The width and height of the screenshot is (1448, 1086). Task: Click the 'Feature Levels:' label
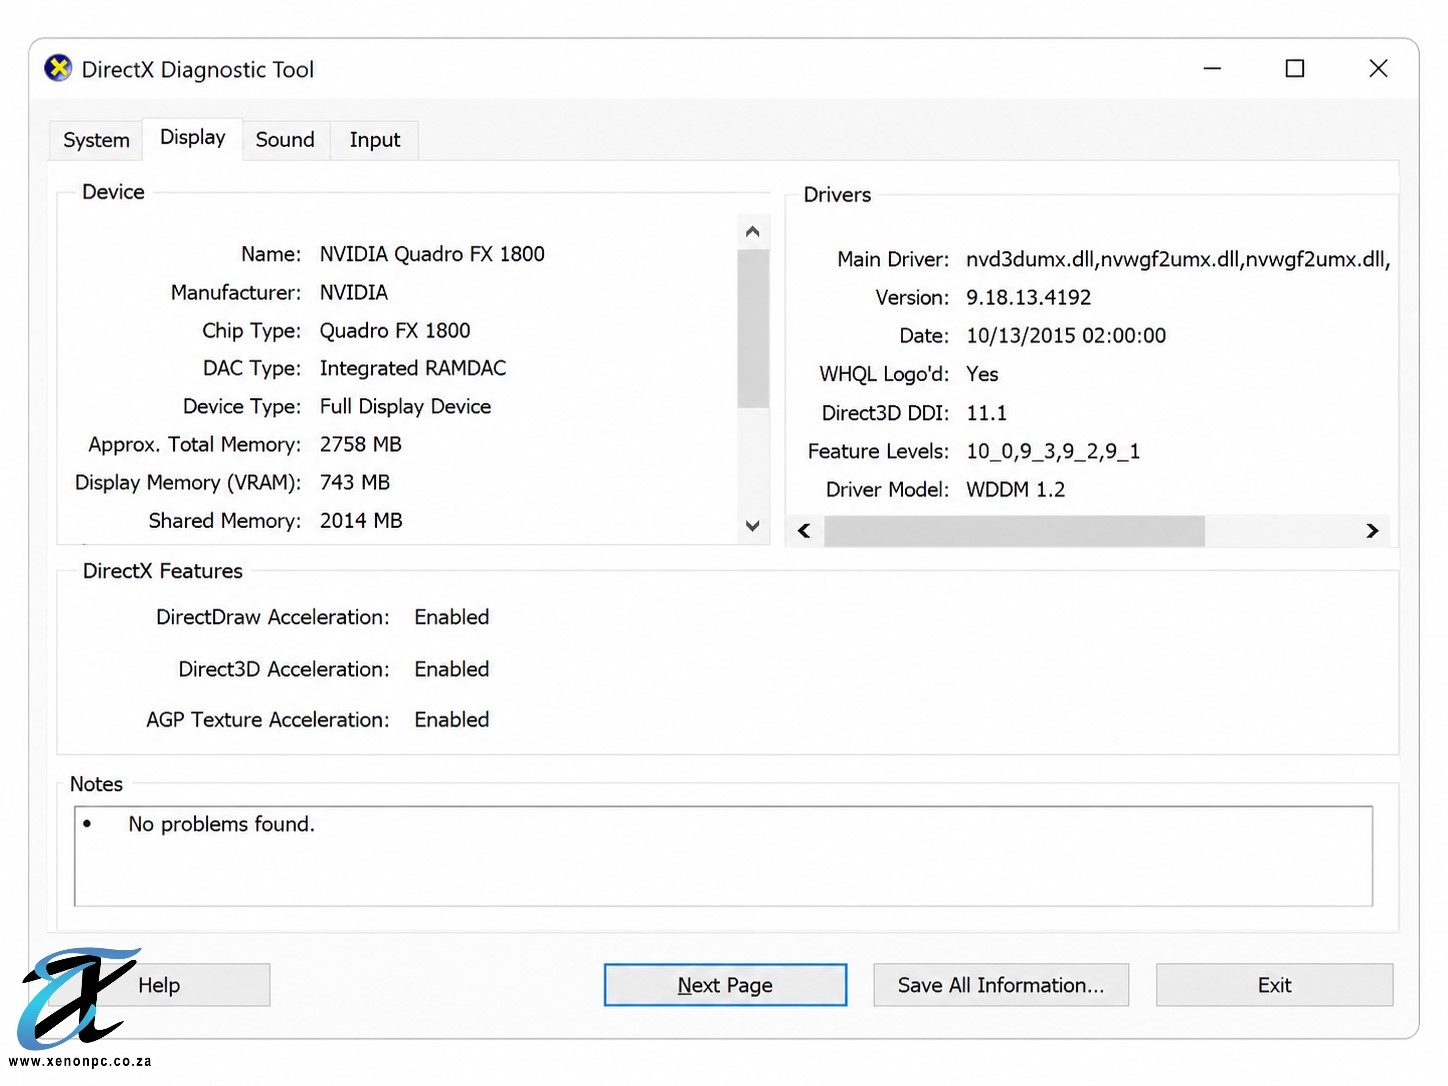tap(878, 451)
